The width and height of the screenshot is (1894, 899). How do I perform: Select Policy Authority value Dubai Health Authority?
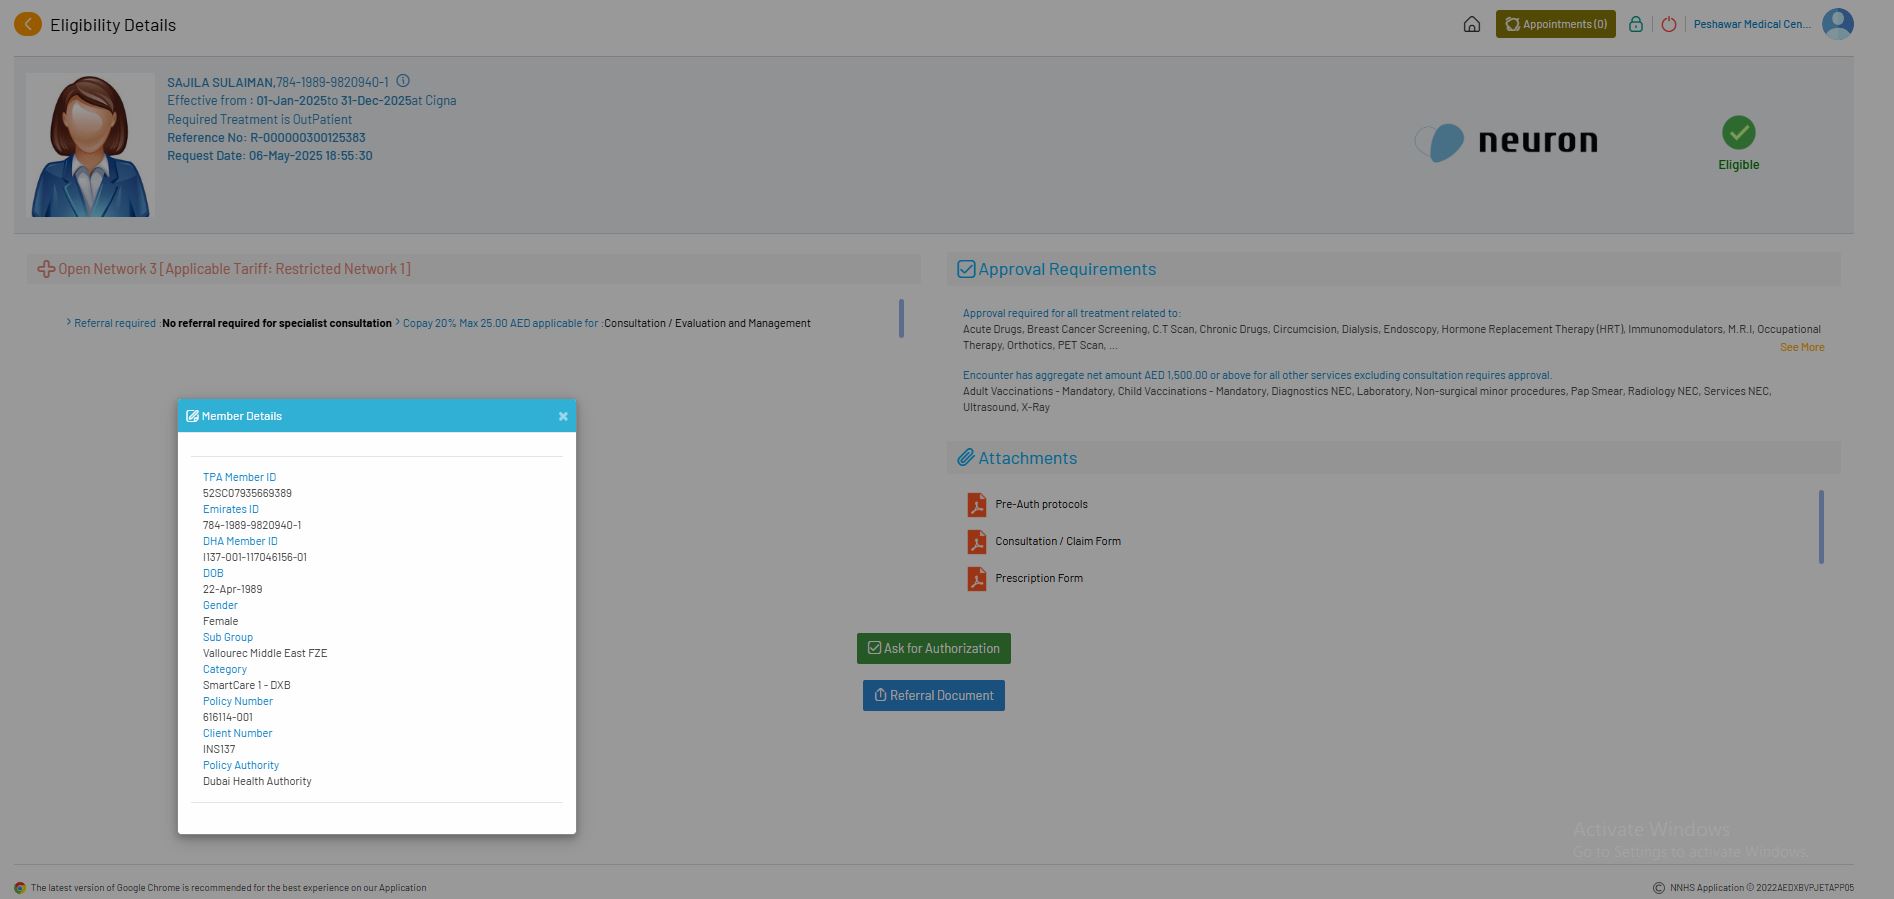point(257,781)
